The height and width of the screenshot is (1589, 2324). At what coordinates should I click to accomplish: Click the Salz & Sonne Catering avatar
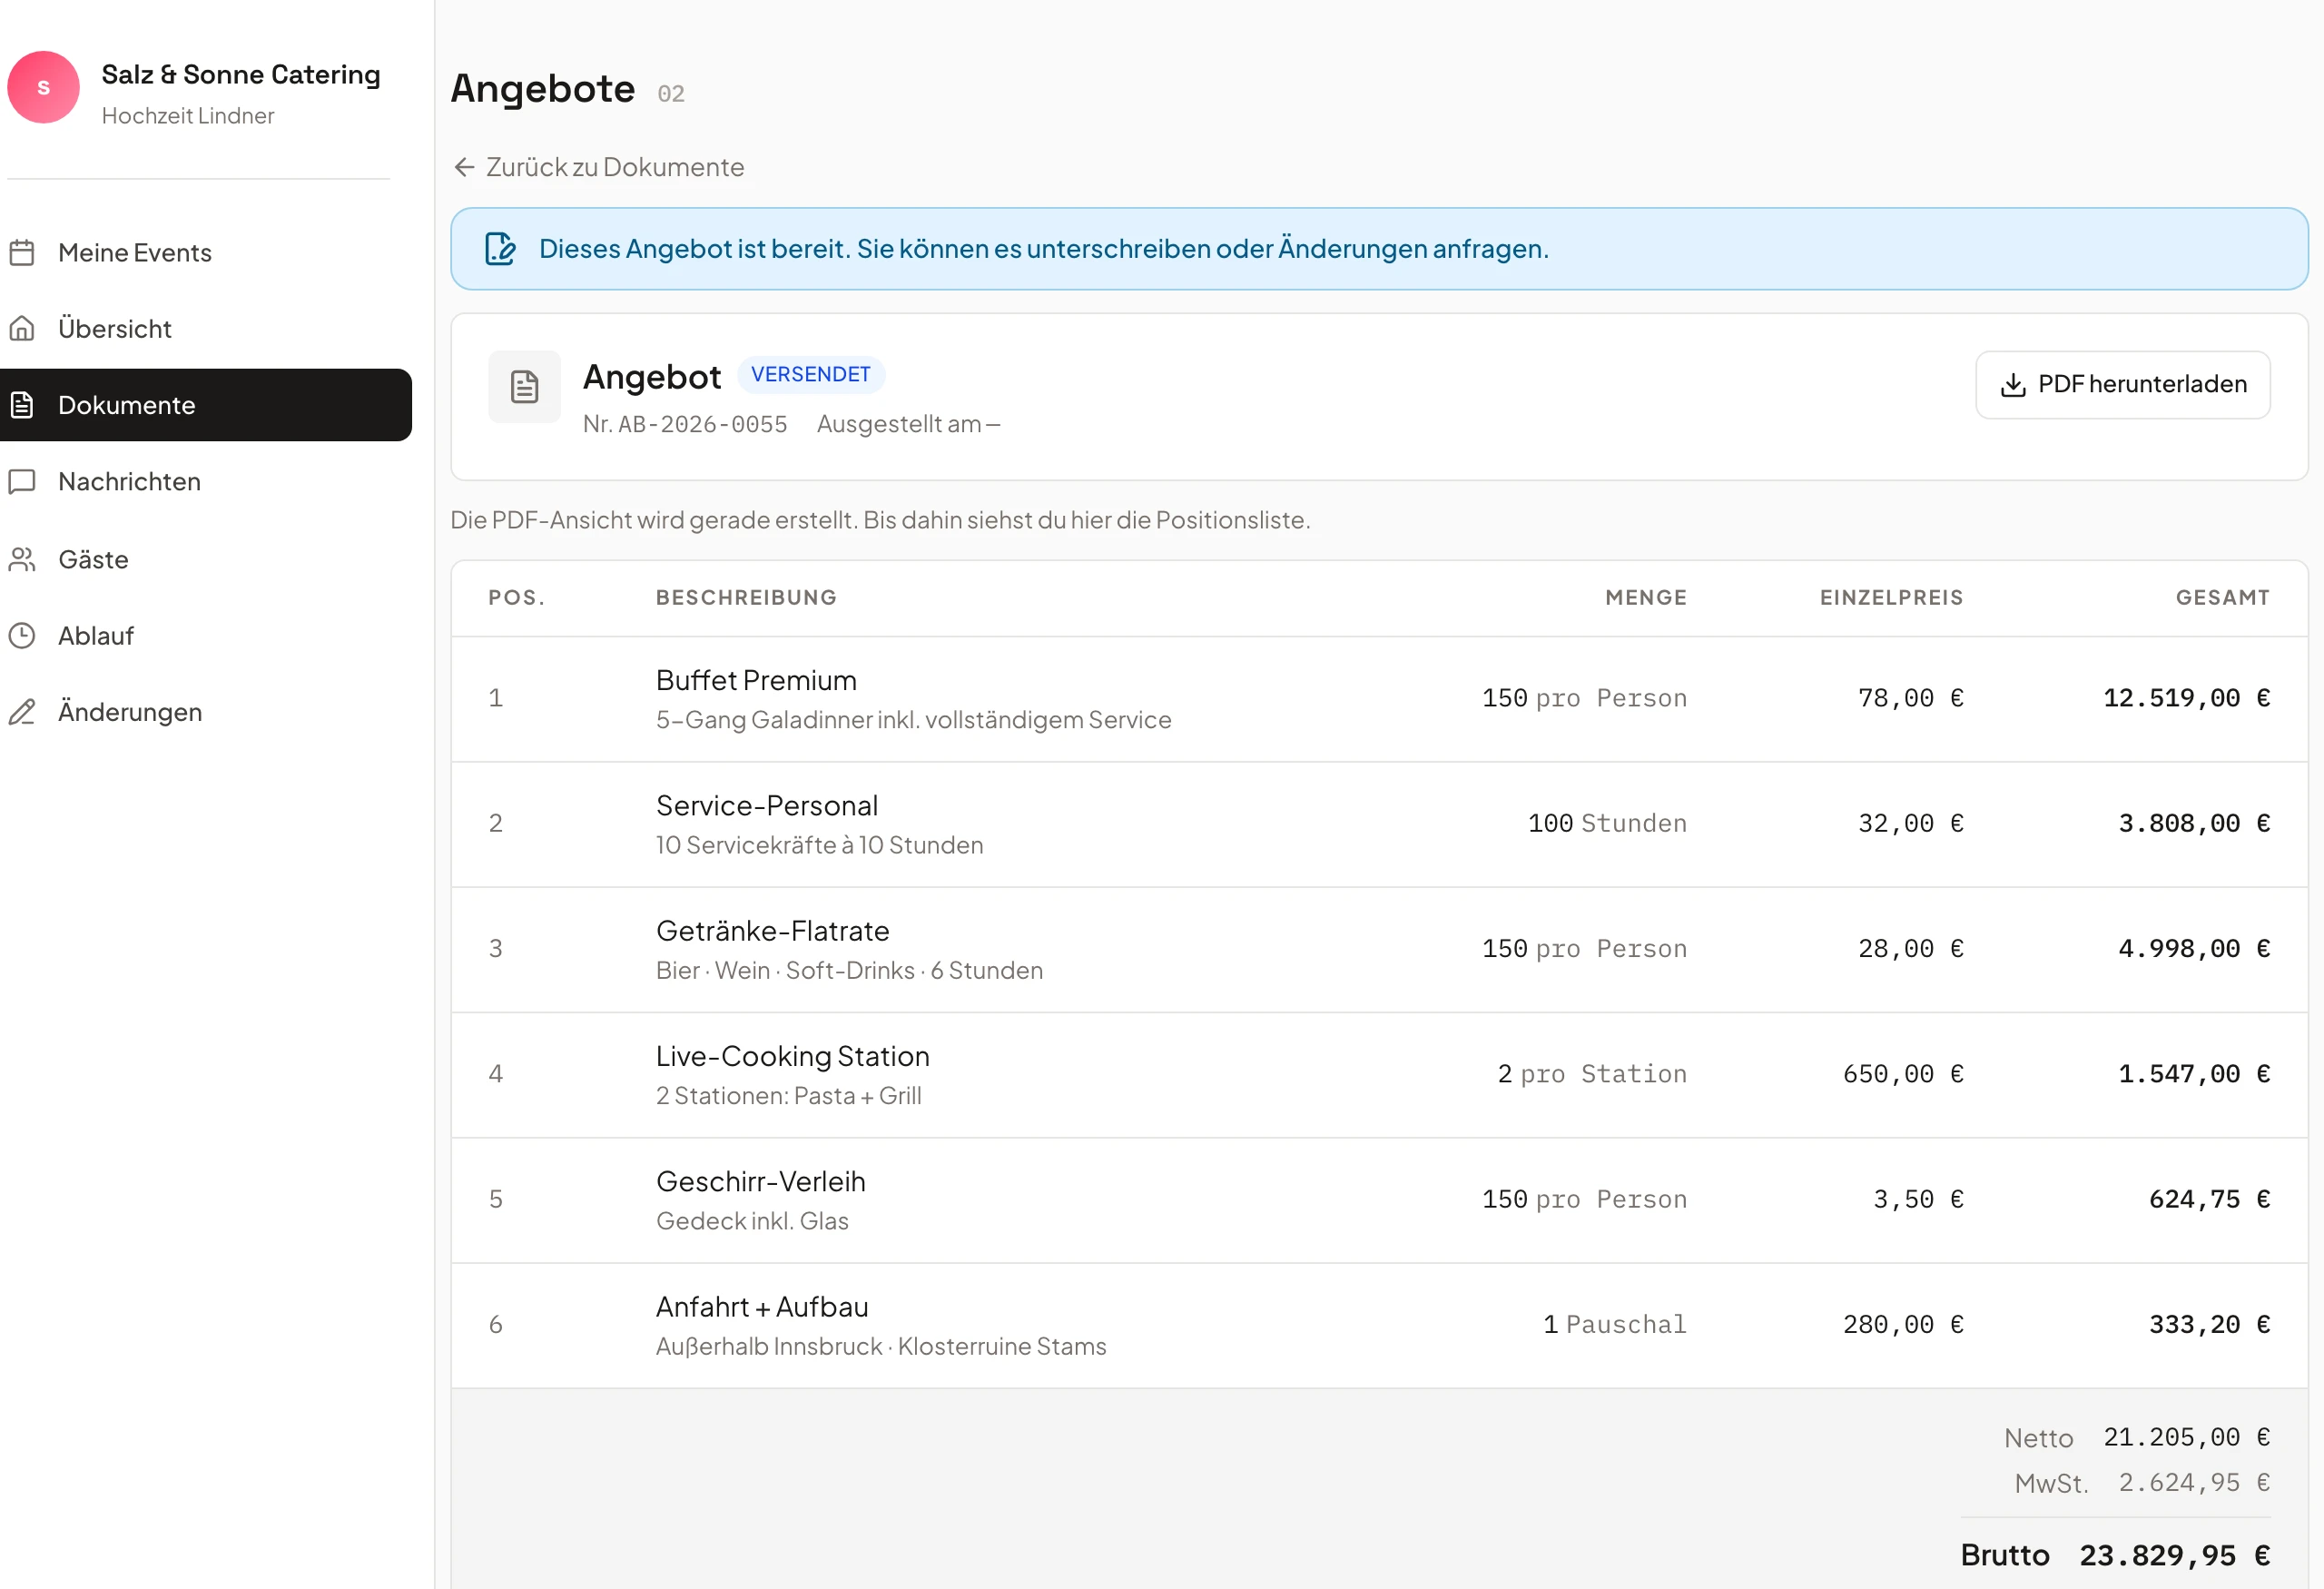point(43,87)
